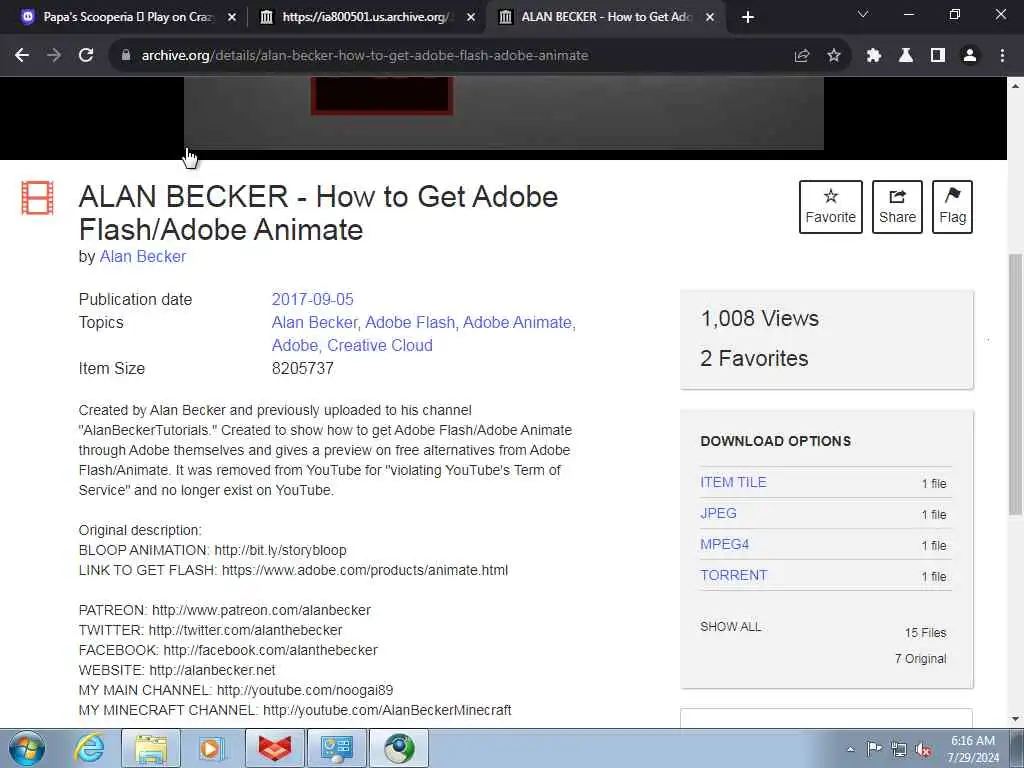Open the Adobe topic link

295,345
